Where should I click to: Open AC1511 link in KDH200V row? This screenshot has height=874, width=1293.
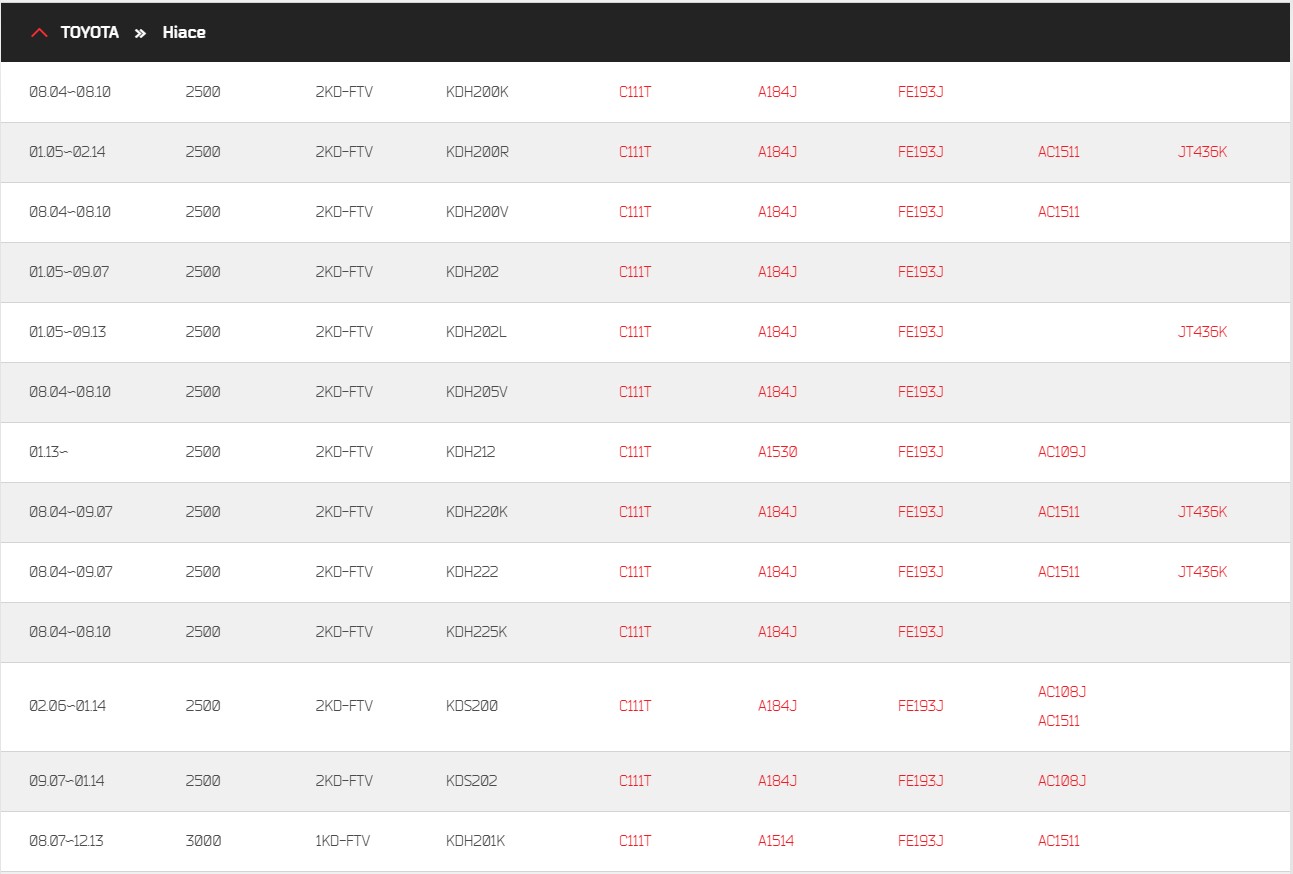[1059, 212]
